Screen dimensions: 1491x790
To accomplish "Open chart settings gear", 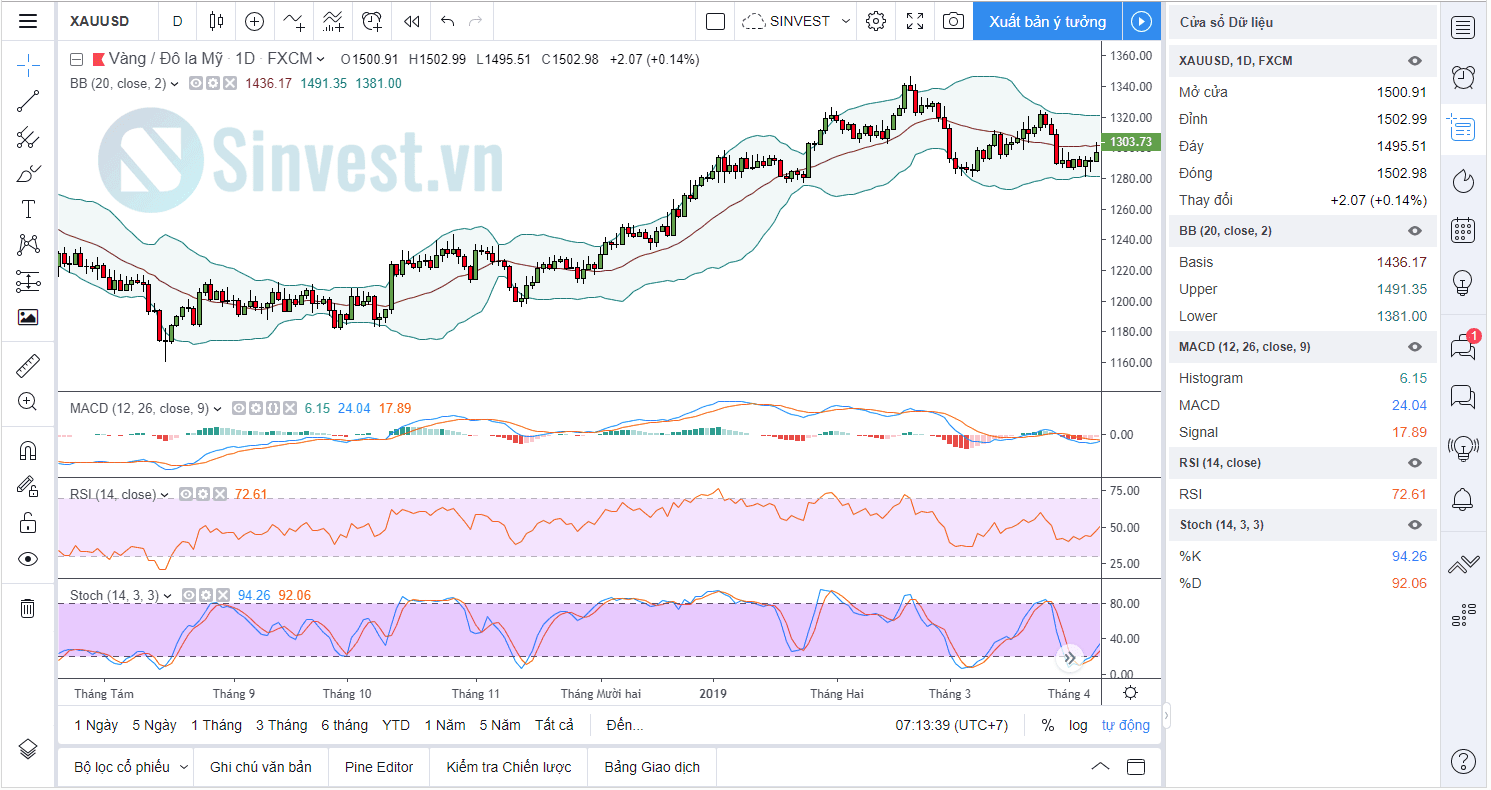I will pos(876,21).
